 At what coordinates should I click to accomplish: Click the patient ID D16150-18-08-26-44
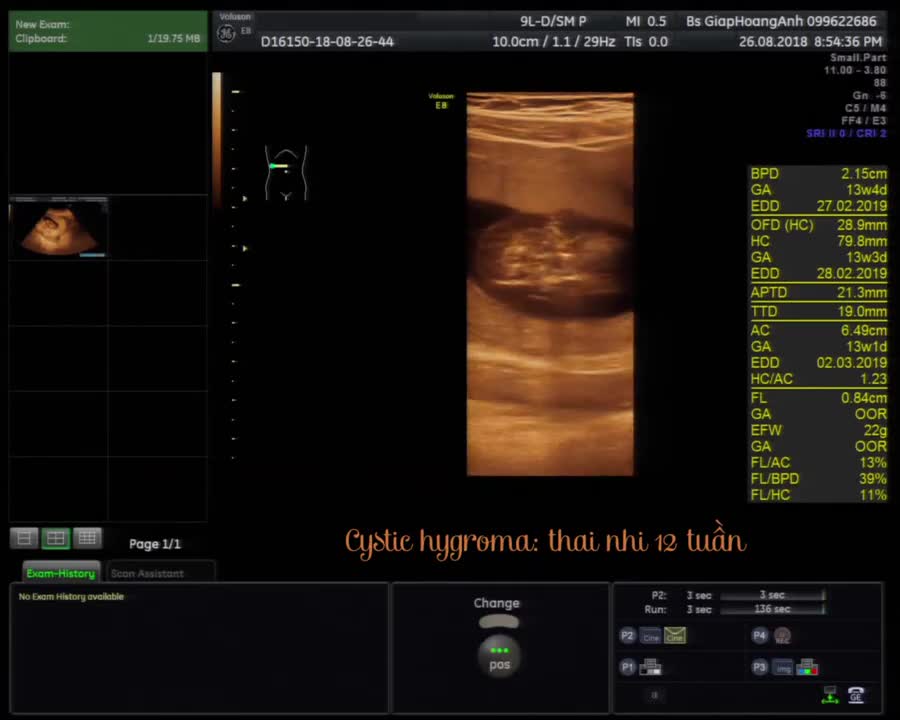(327, 42)
